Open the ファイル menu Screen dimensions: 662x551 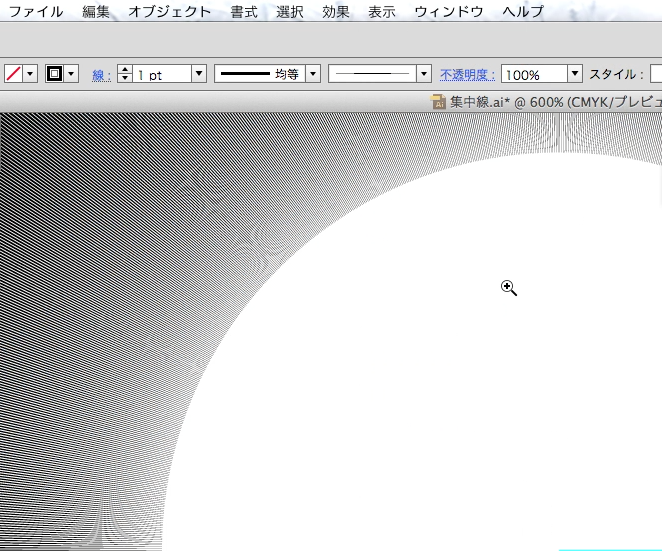pos(36,11)
